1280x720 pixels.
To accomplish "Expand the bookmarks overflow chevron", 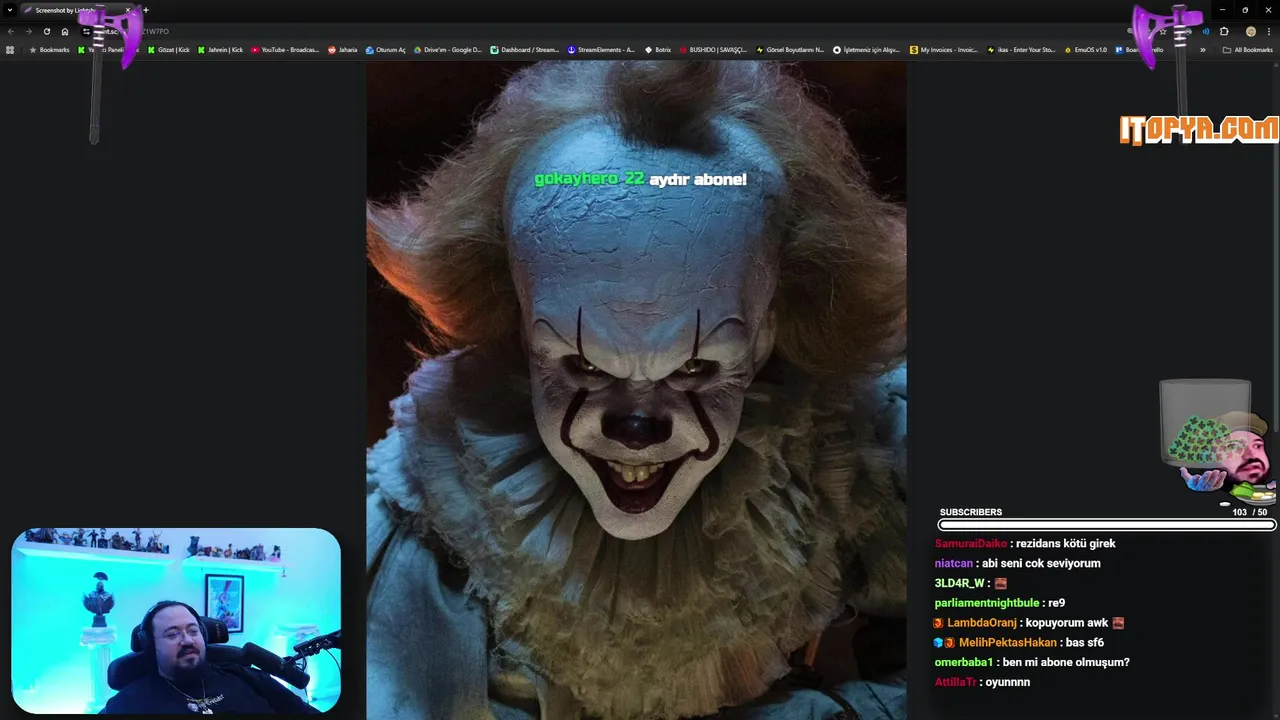I will tap(1202, 50).
